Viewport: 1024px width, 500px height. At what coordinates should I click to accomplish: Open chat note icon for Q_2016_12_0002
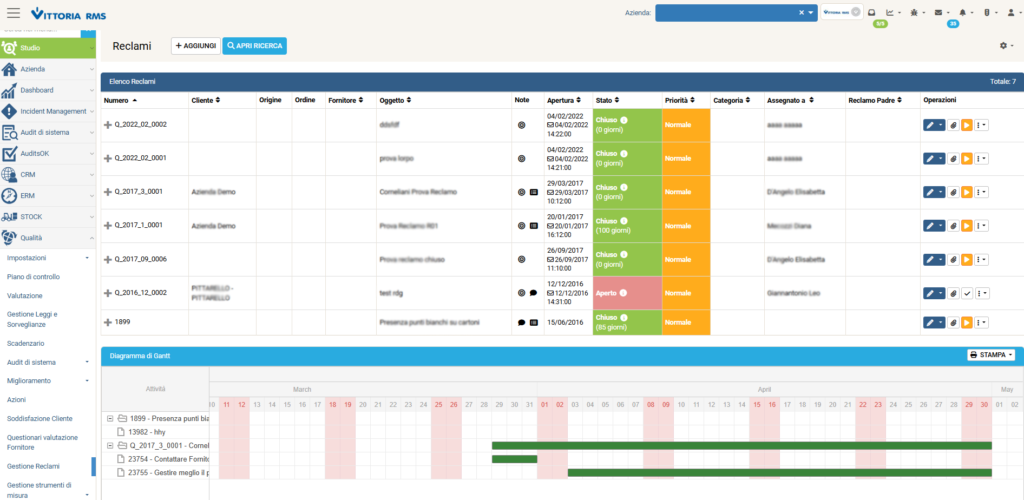click(x=534, y=293)
